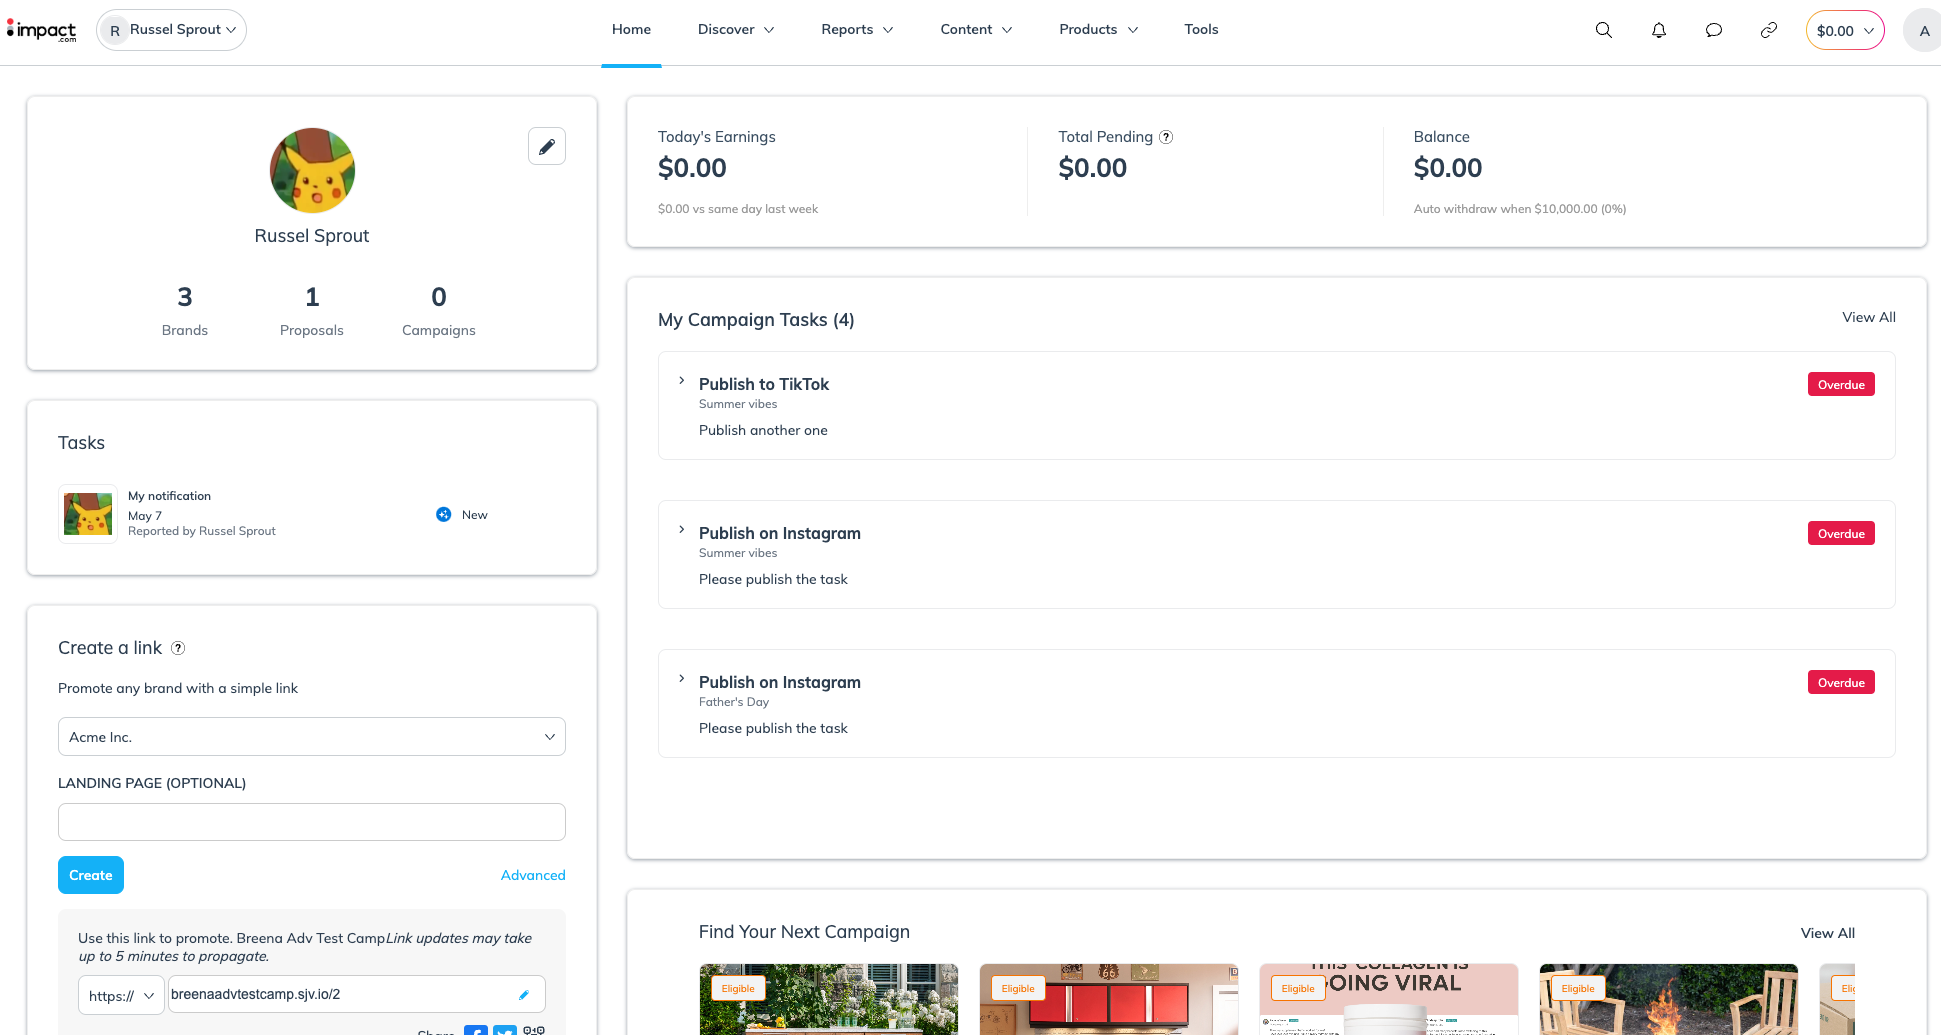This screenshot has height=1035, width=1941.
Task: Open the https:// protocol dropdown
Action: click(x=121, y=995)
